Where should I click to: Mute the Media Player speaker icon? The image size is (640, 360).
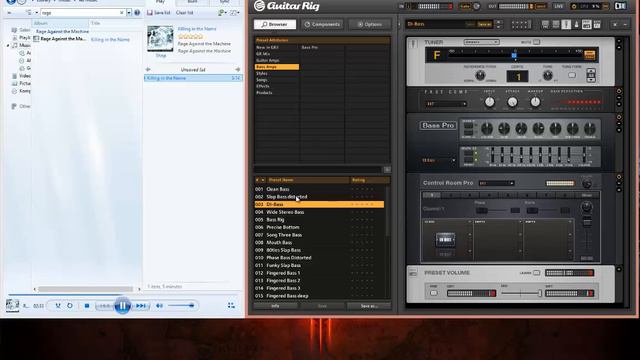(160, 306)
